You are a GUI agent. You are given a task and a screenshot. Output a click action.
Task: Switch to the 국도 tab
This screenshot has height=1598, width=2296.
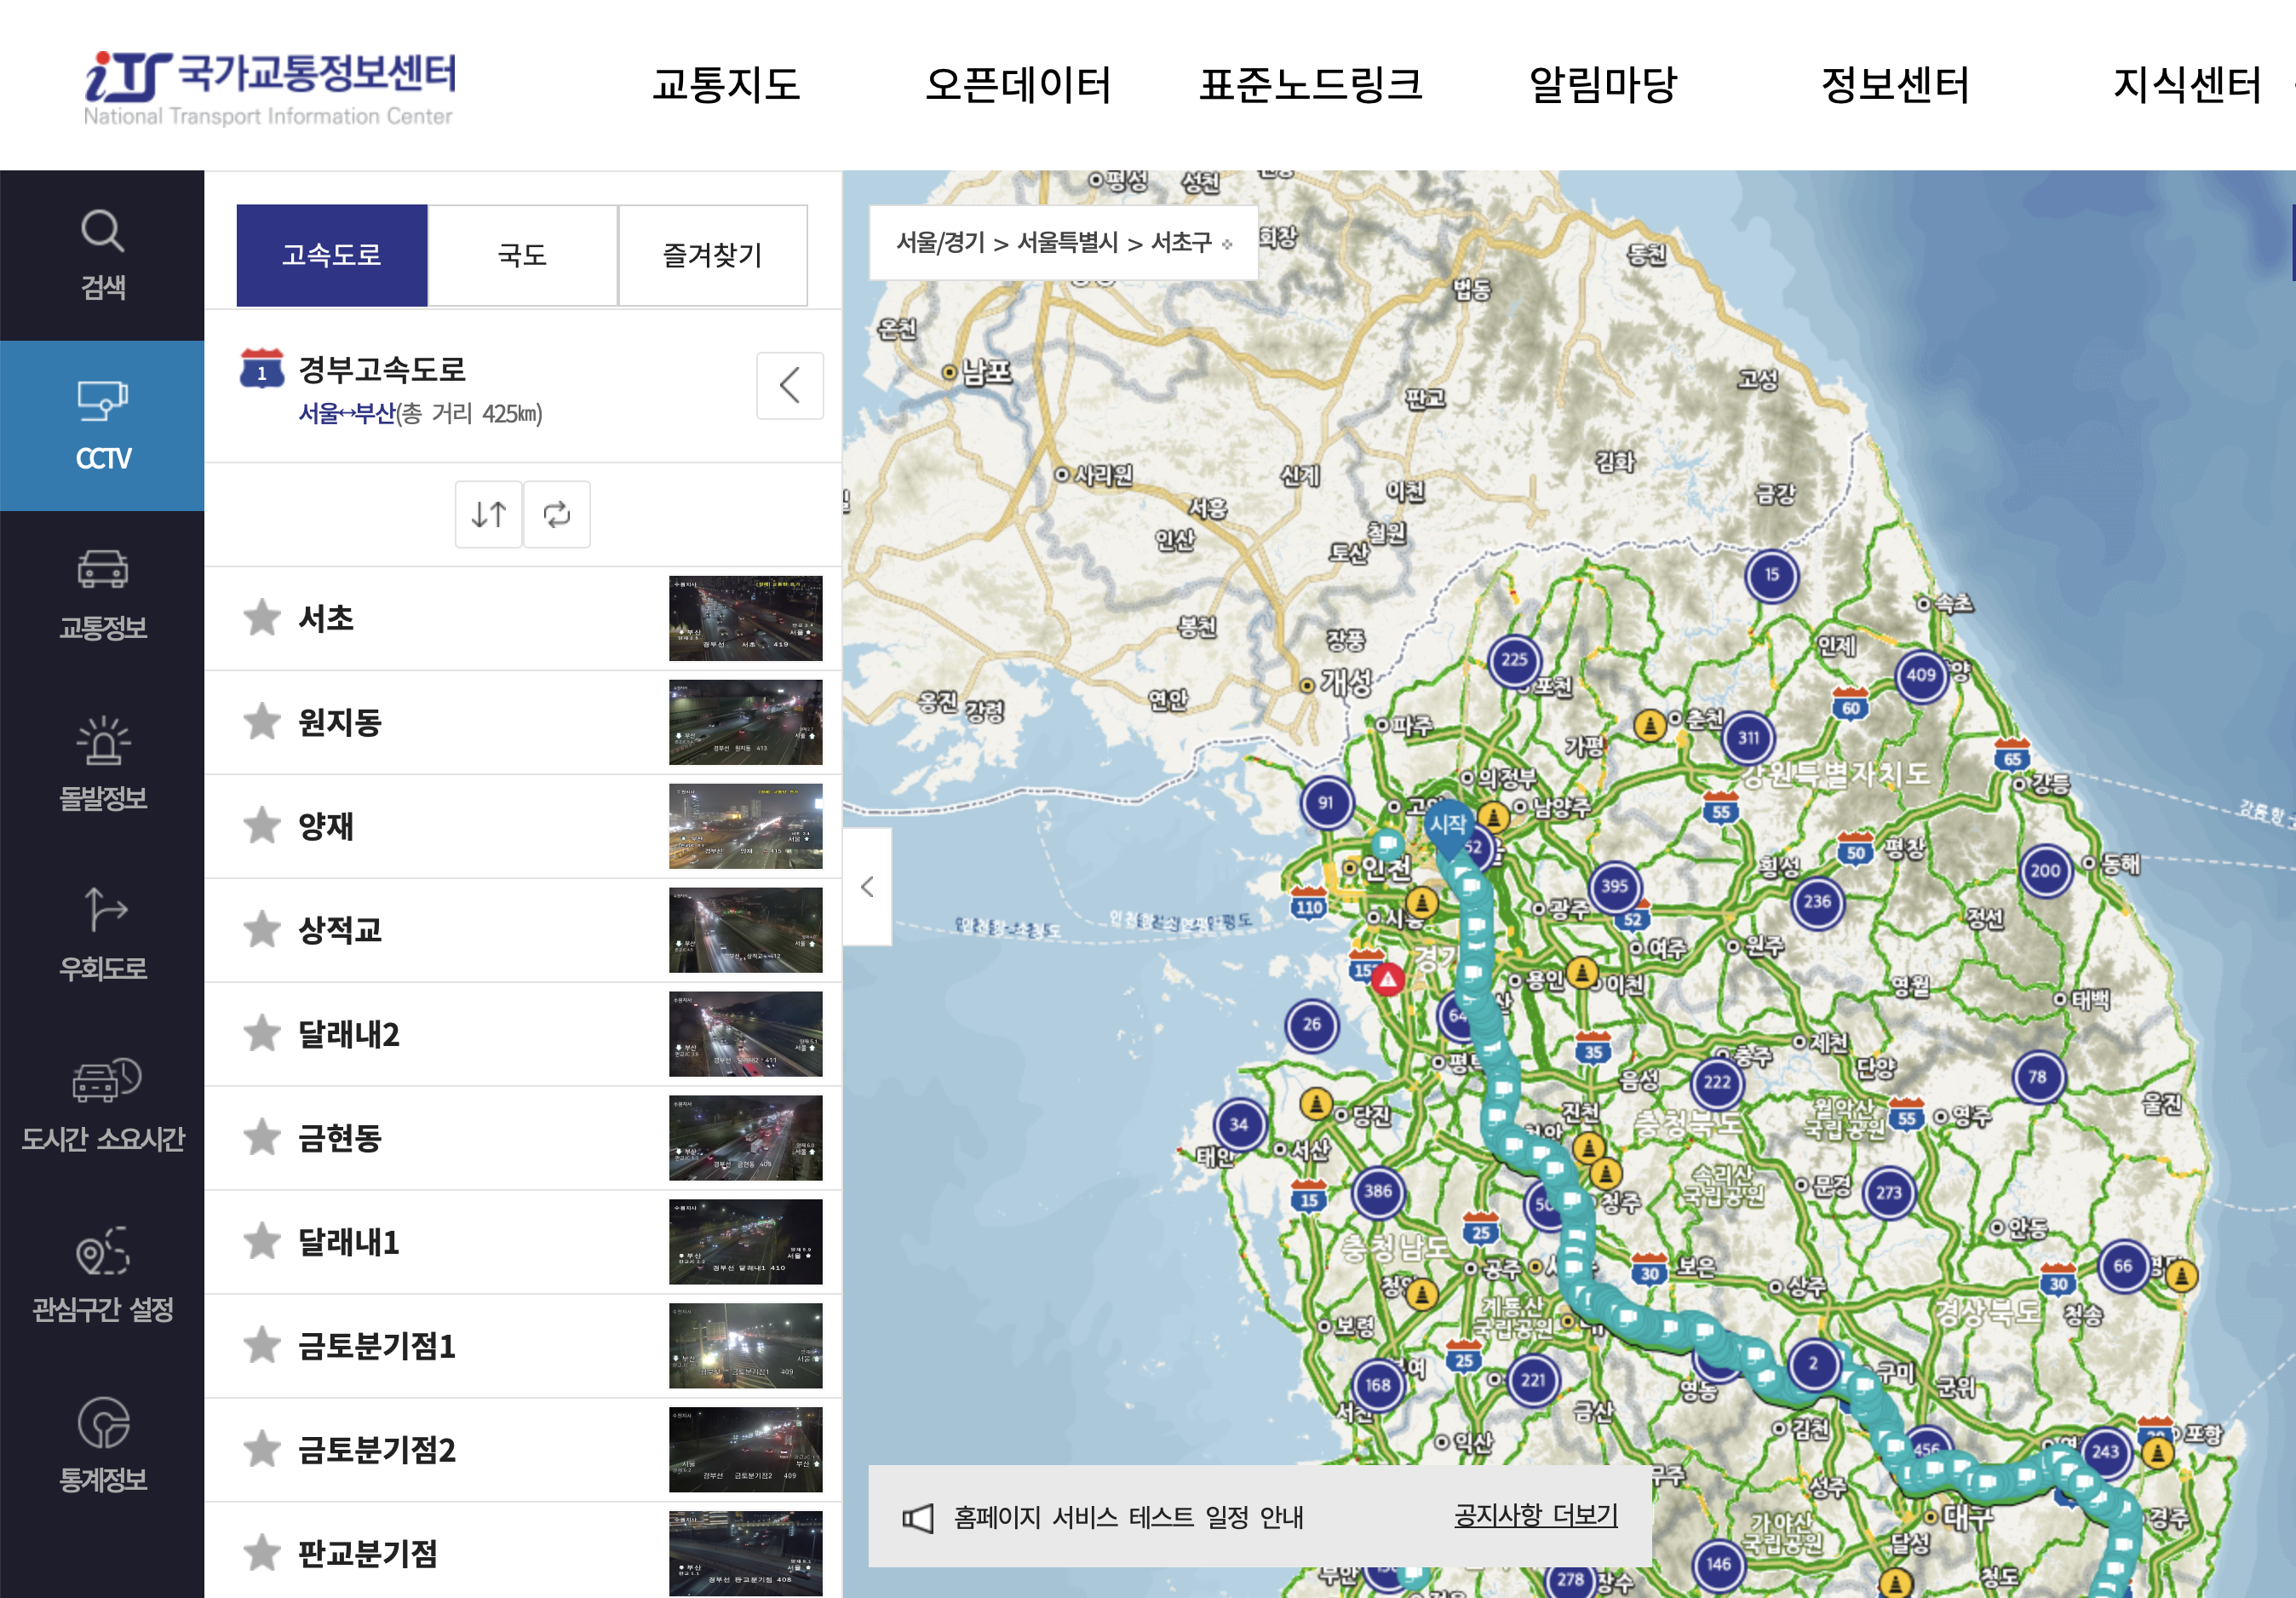[522, 255]
